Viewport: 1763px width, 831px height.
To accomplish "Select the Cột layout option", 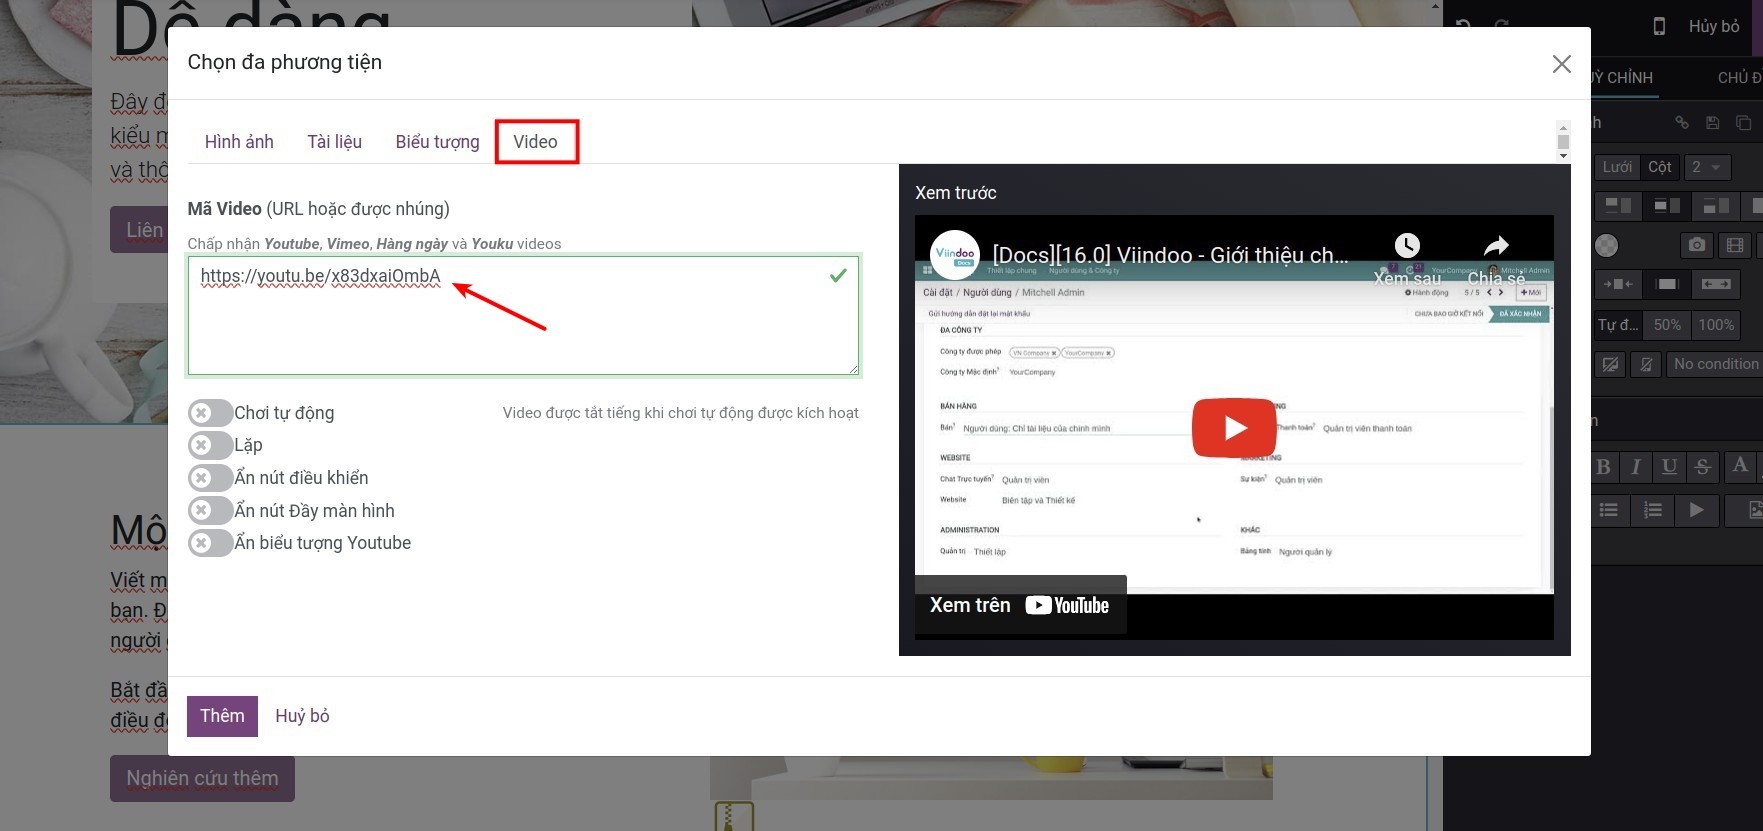I will [1660, 167].
